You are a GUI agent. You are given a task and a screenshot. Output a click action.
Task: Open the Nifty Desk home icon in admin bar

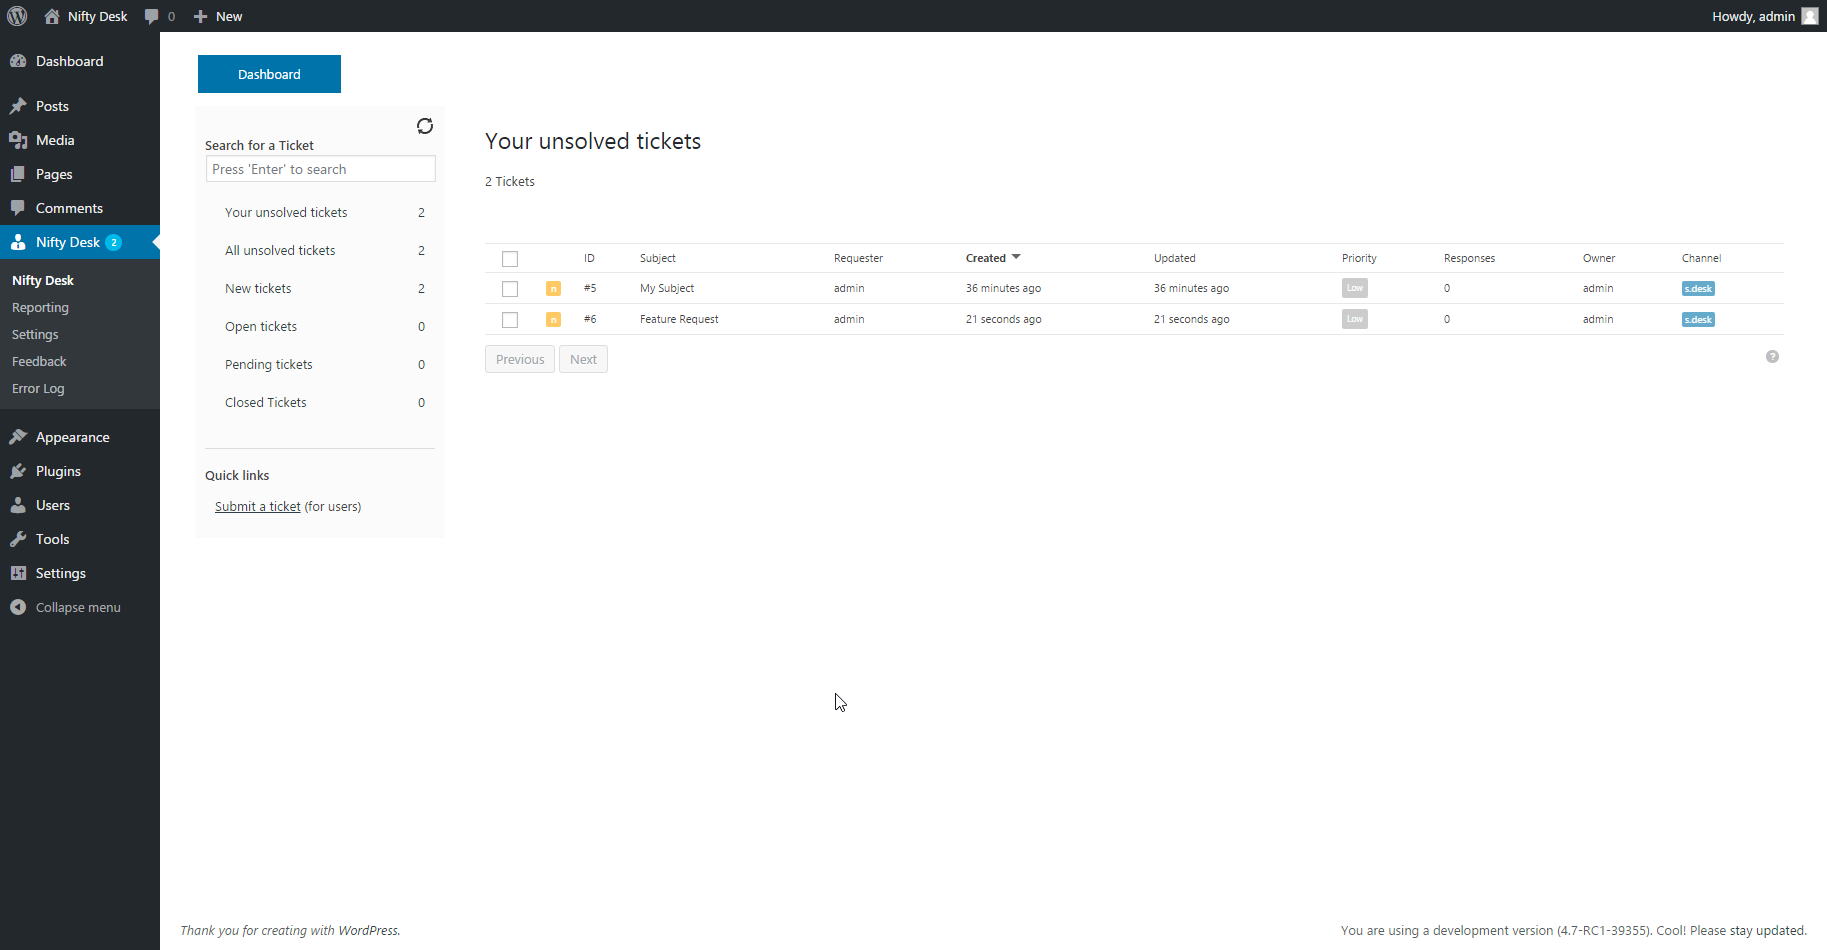pyautogui.click(x=52, y=16)
